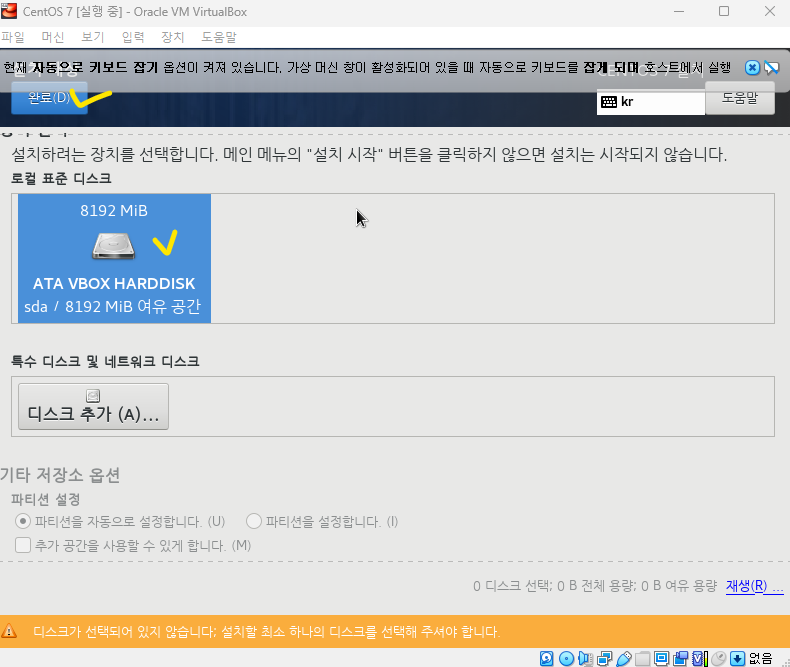This screenshot has height=667, width=790.
Task: Click the 디스크 추가 (A)... button
Action: [x=93, y=407]
